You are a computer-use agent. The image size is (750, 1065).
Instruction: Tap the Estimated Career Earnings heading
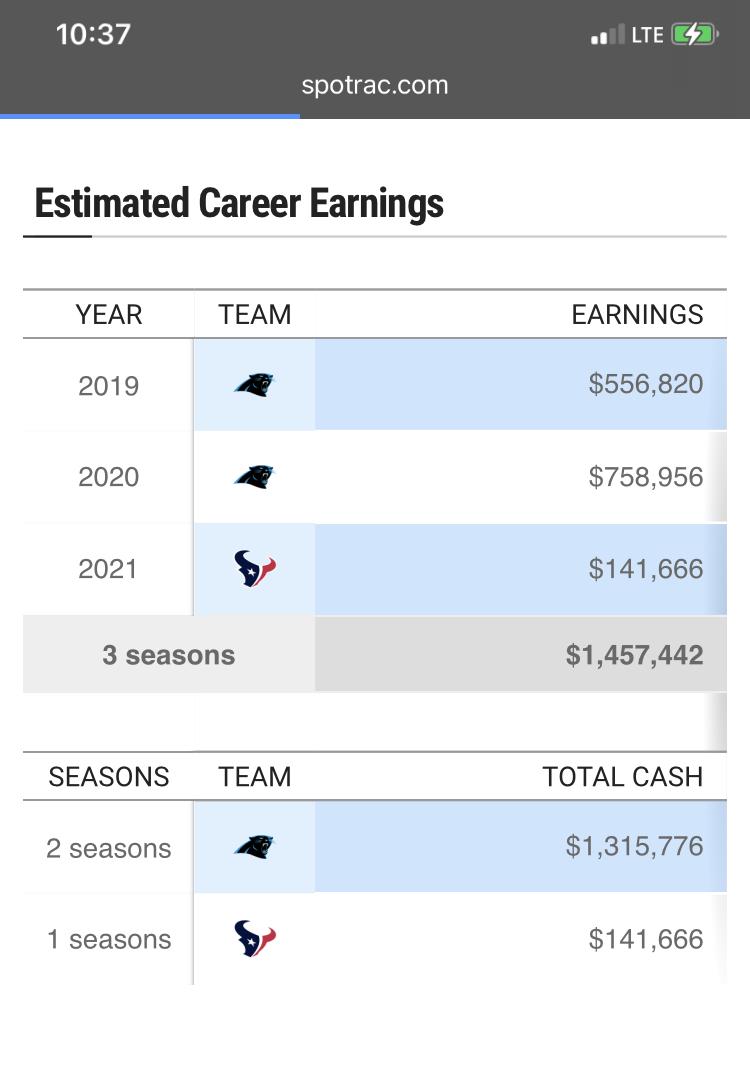pos(239,203)
